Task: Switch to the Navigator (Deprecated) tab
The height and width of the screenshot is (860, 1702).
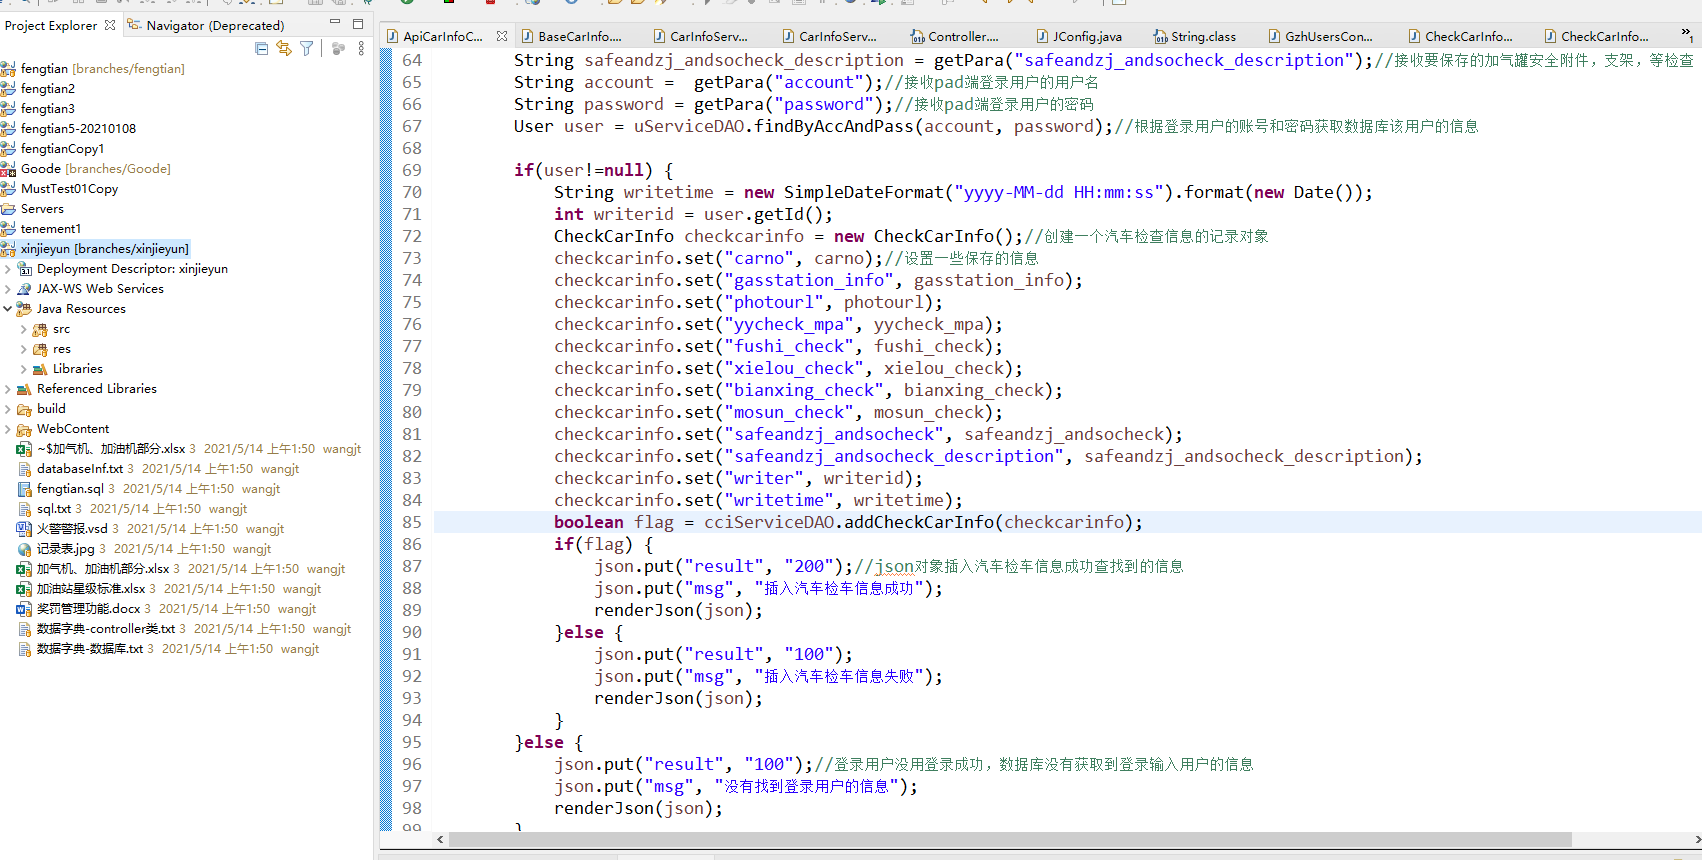Action: 214,25
